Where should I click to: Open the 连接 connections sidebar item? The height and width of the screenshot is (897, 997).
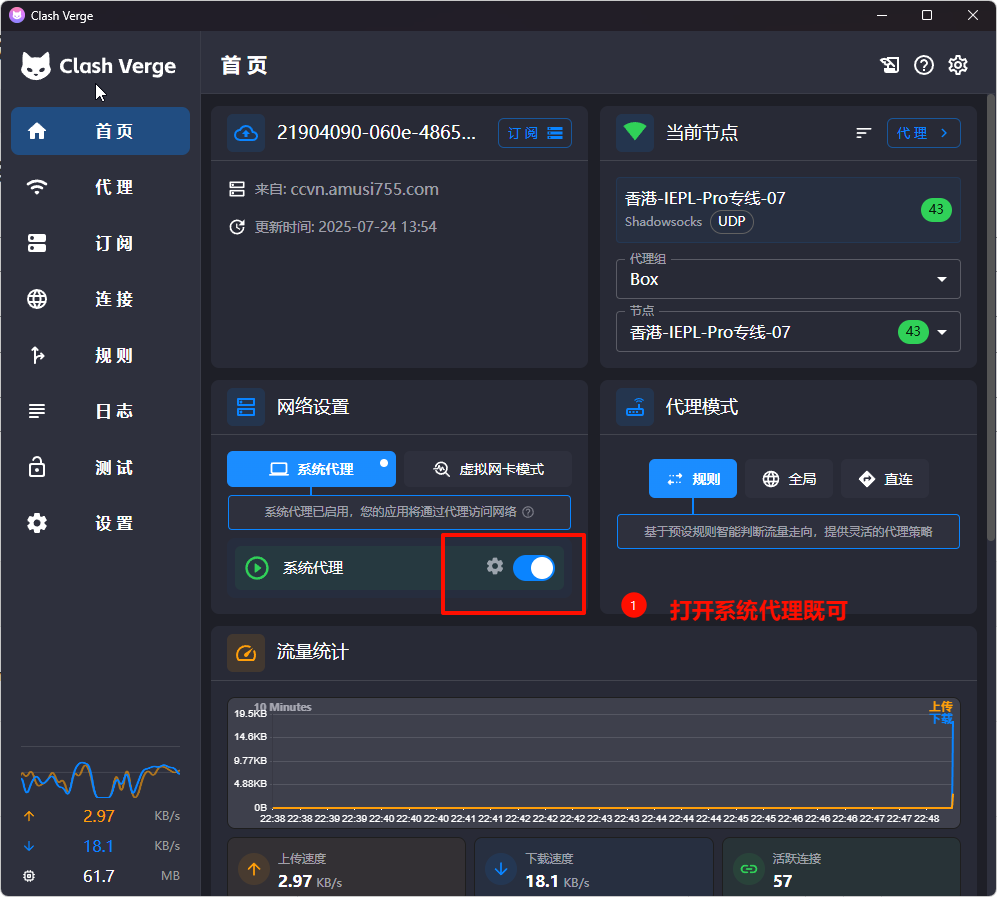pos(100,299)
